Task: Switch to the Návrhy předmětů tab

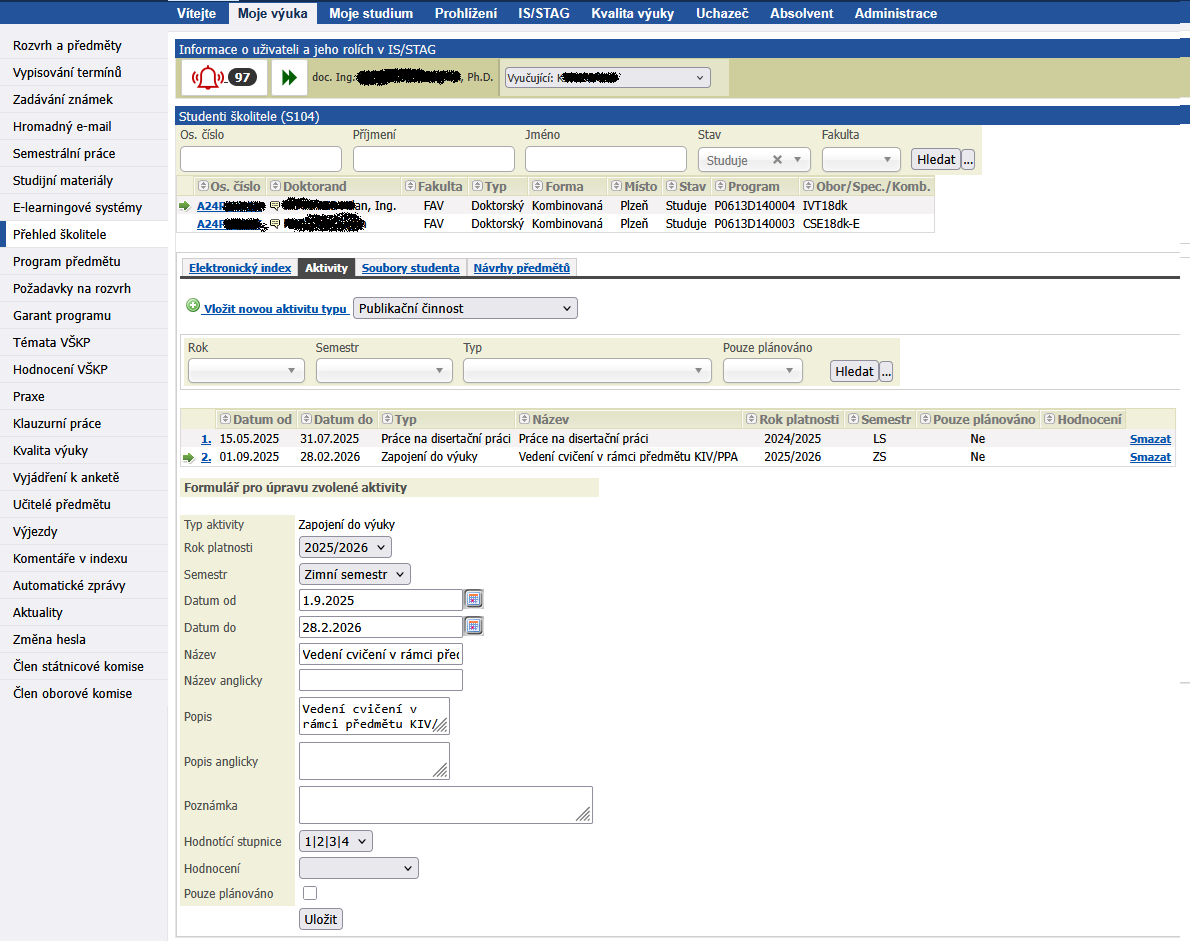Action: (521, 268)
